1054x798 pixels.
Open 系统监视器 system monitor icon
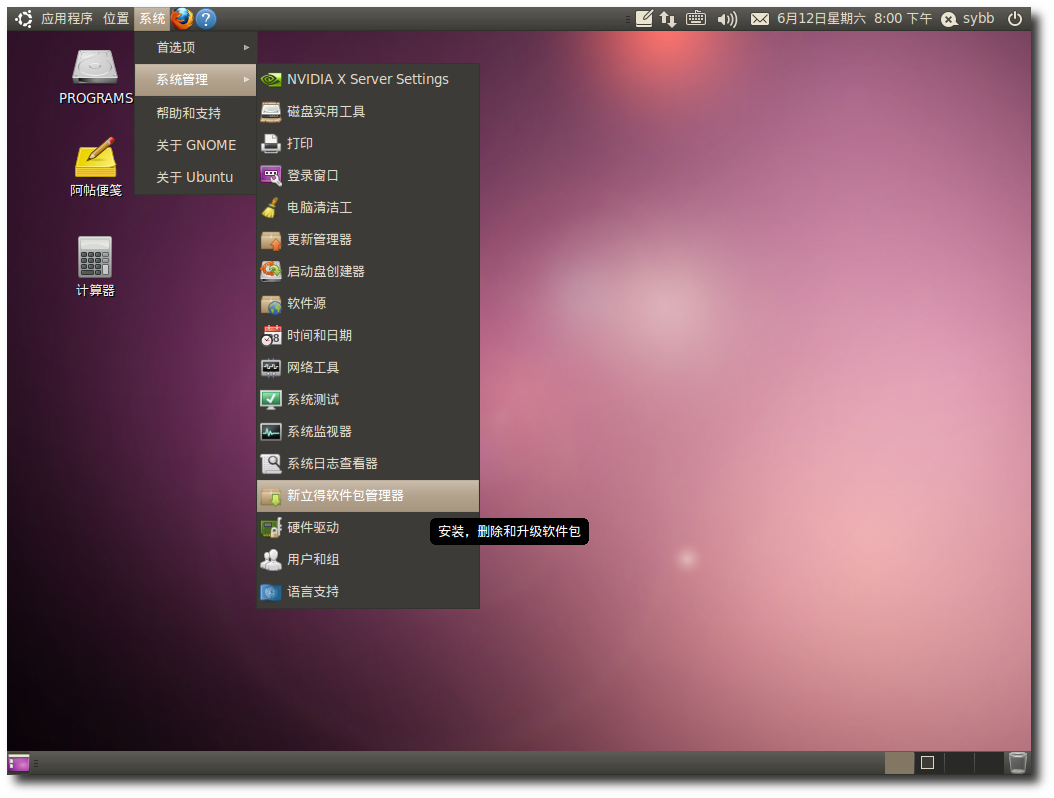[x=271, y=432]
